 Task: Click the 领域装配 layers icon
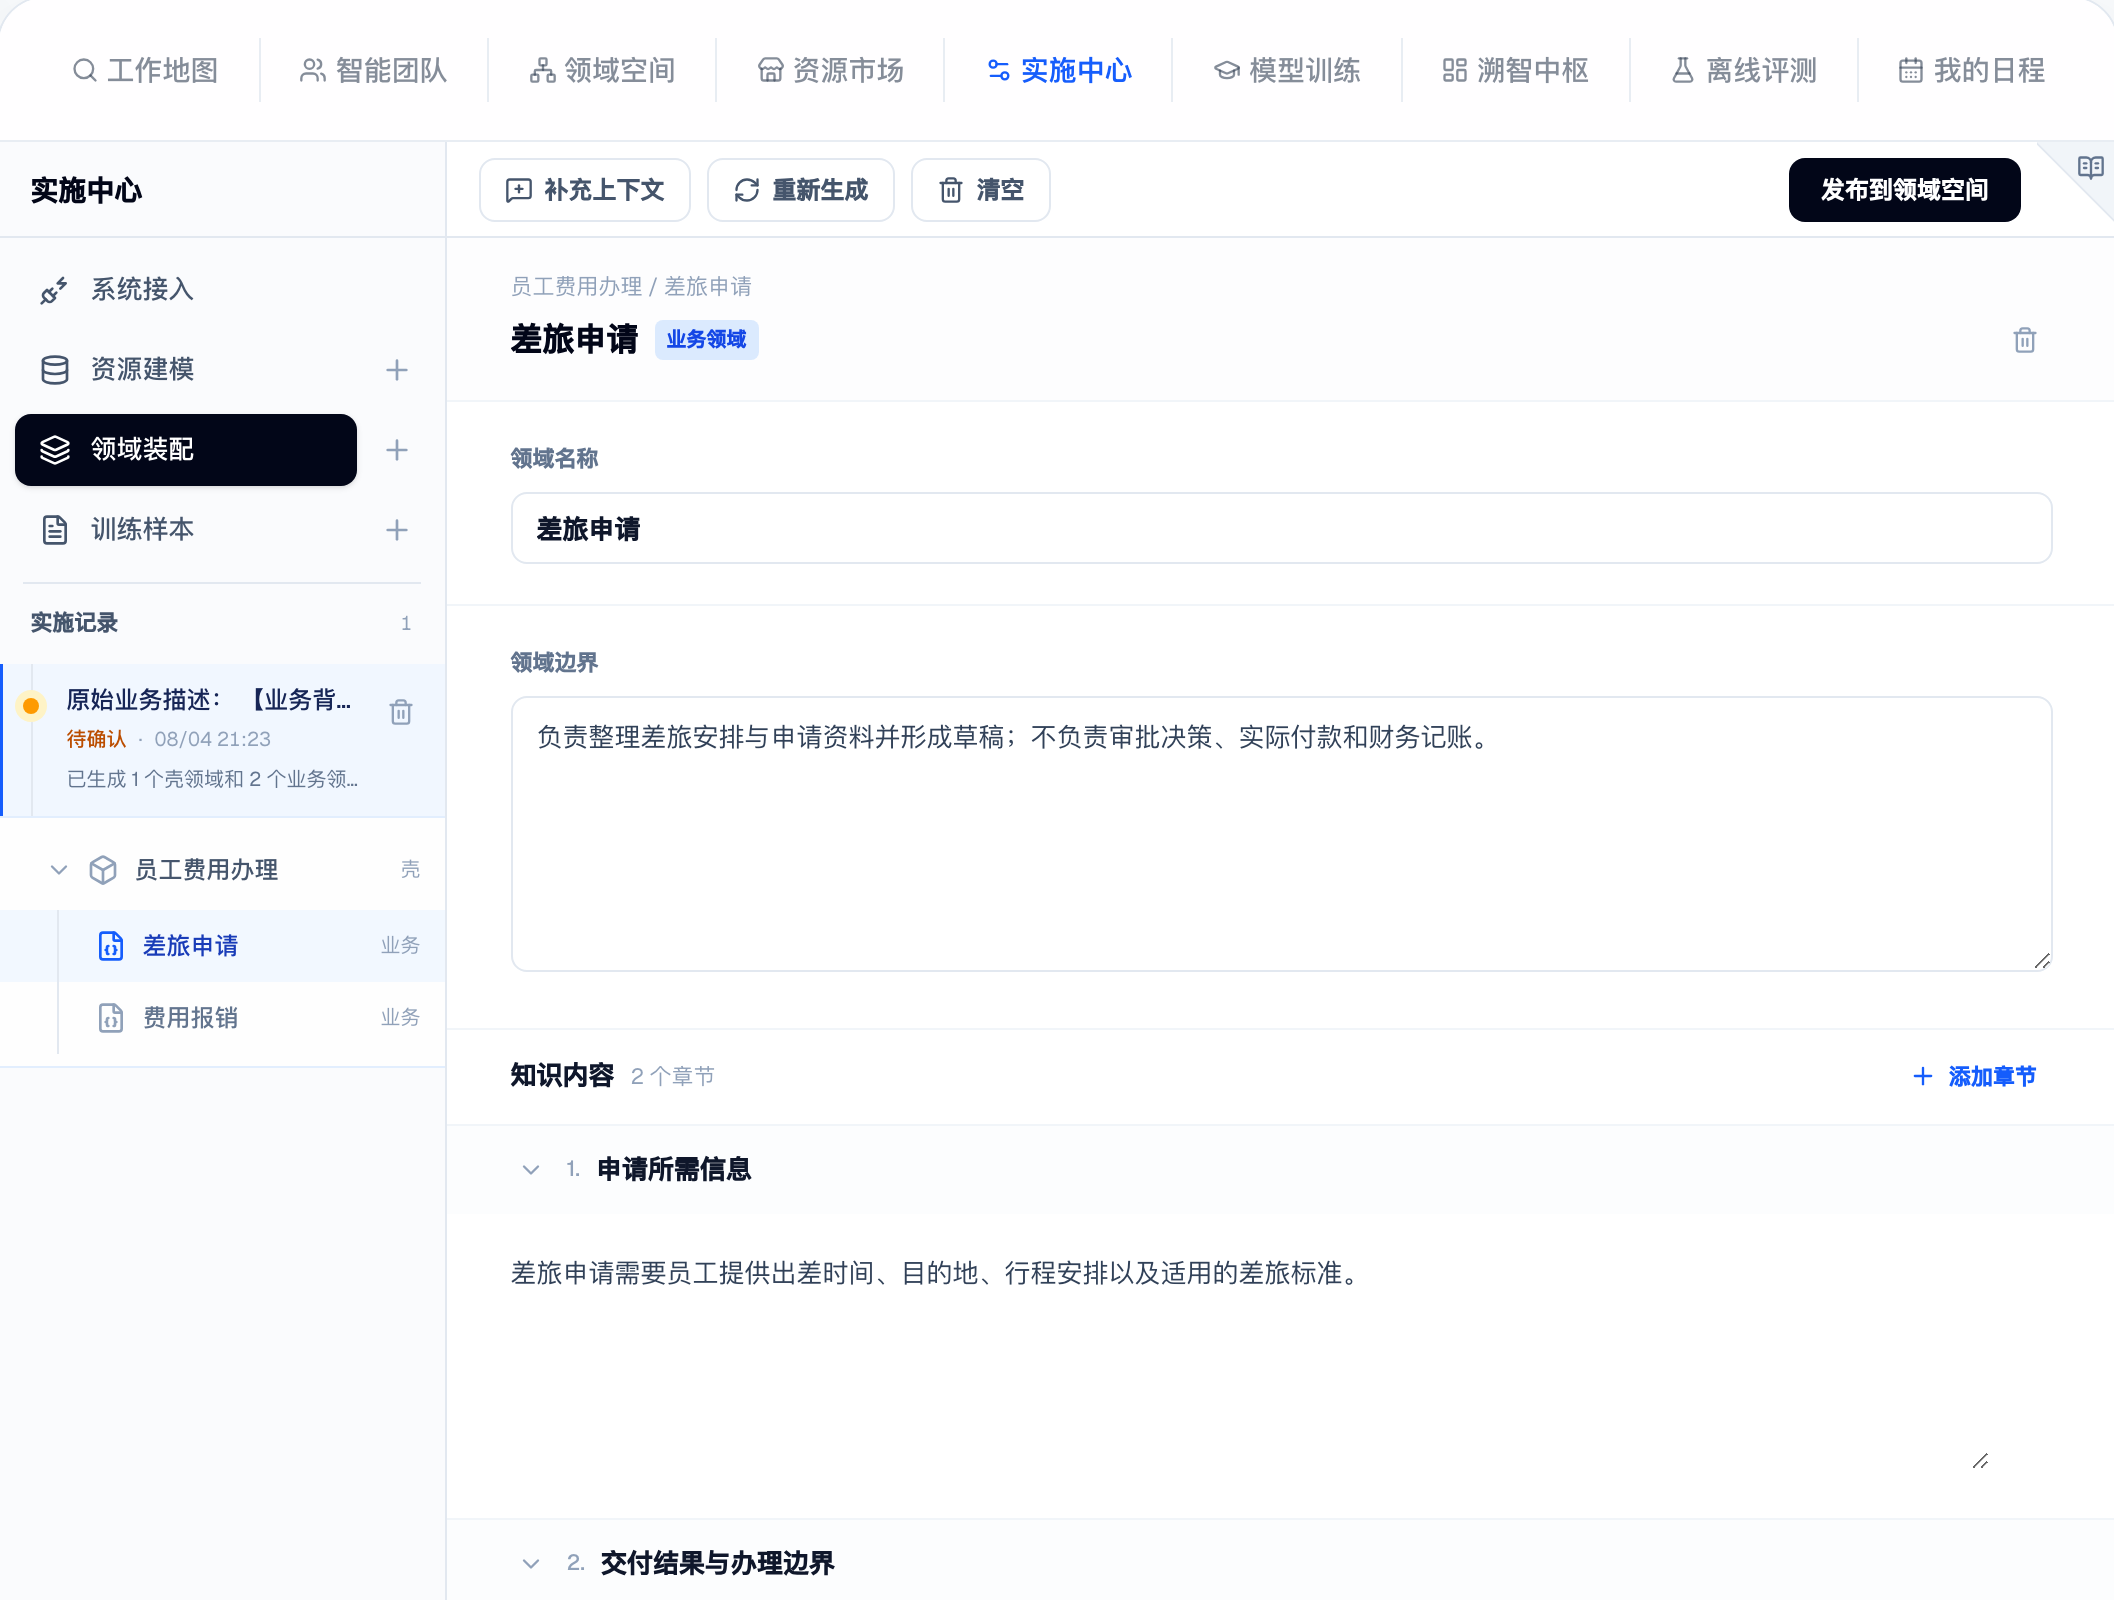[x=55, y=450]
